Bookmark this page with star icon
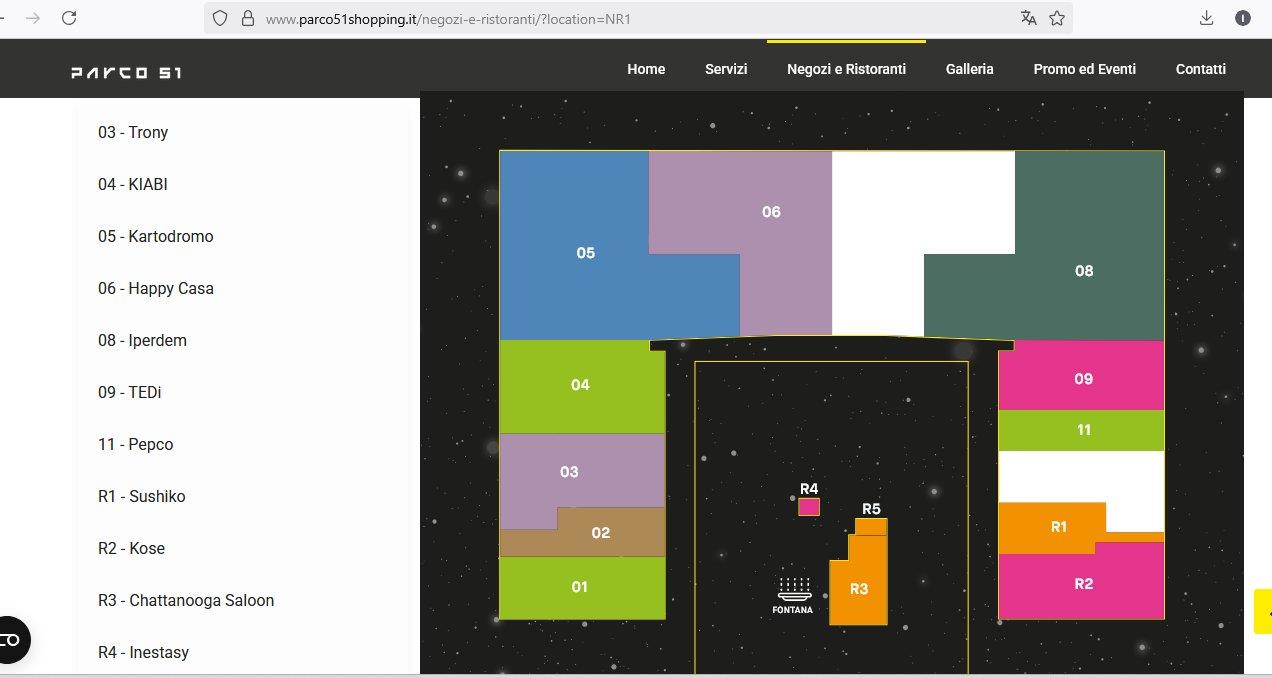The height and width of the screenshot is (678, 1272). point(1057,18)
